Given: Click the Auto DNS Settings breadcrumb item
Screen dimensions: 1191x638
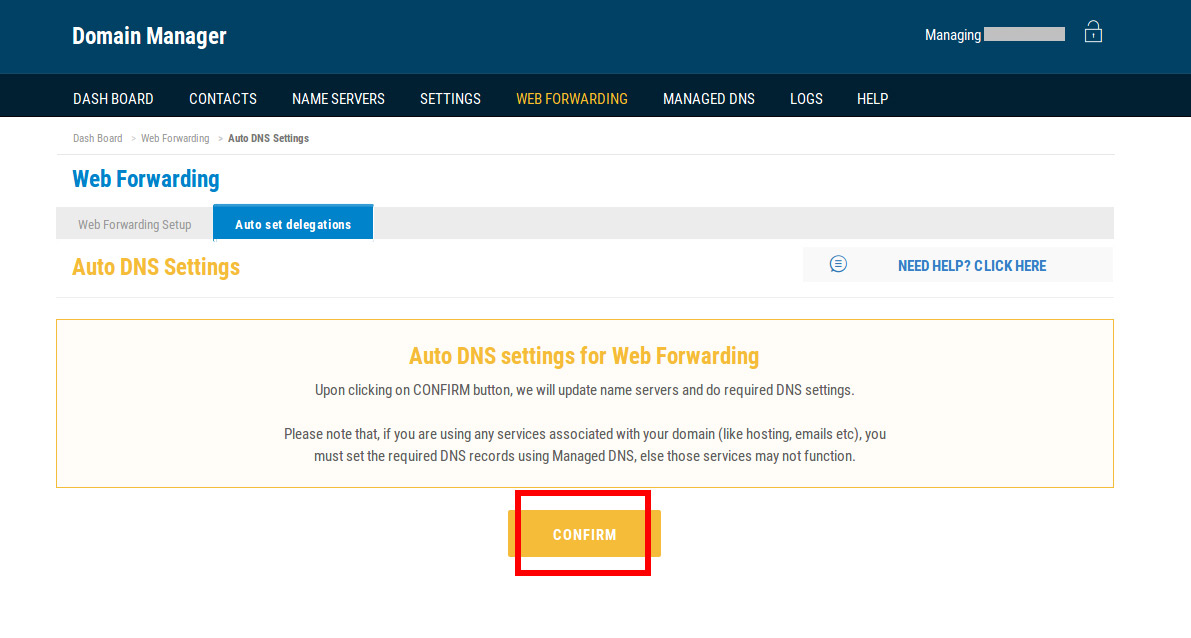Looking at the screenshot, I should pyautogui.click(x=268, y=138).
